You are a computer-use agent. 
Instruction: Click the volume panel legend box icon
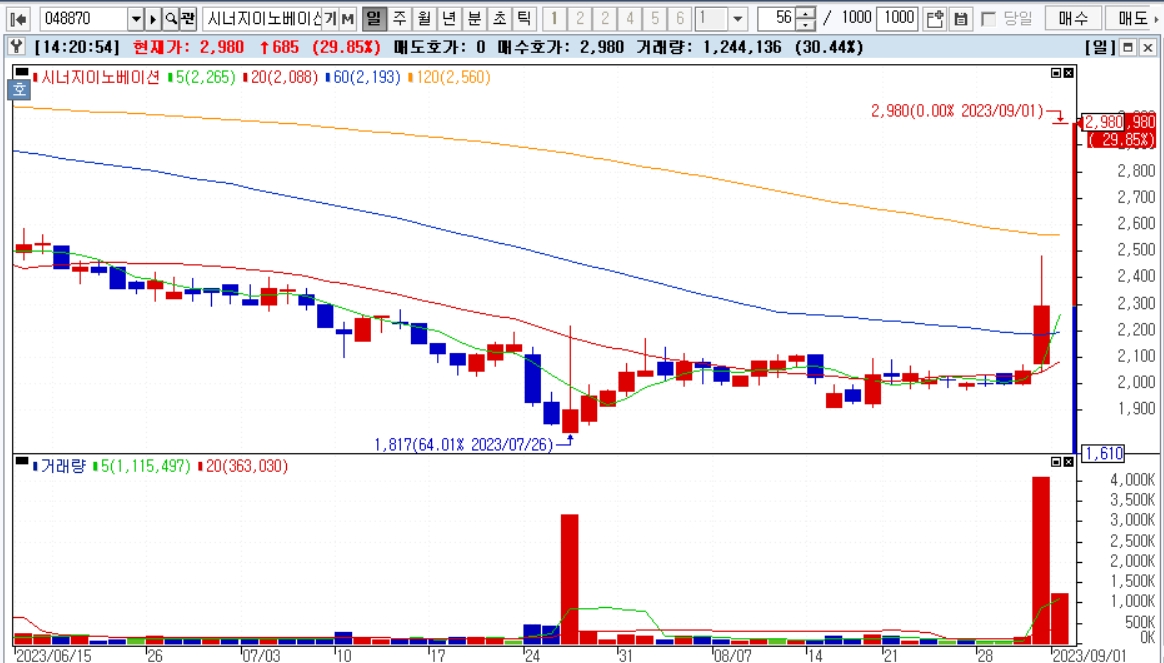coord(22,461)
